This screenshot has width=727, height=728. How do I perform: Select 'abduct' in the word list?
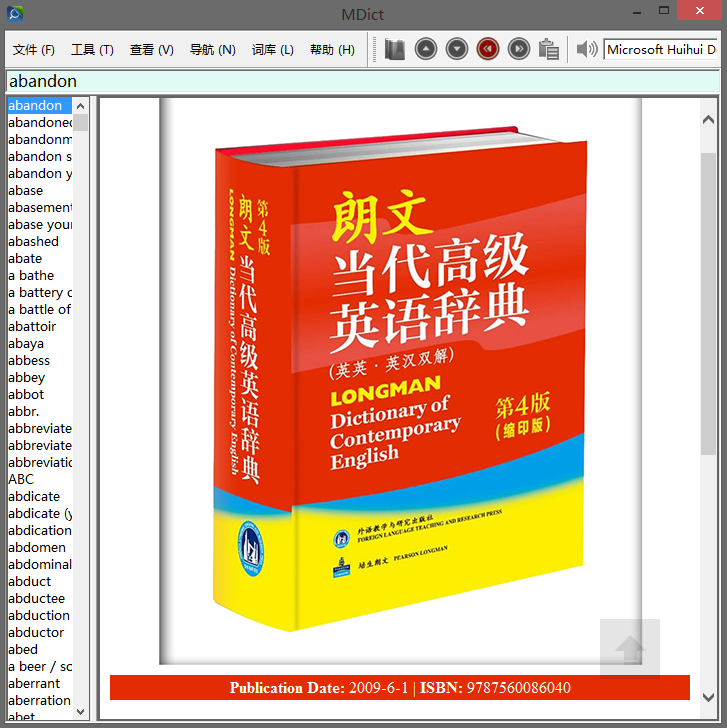40,581
